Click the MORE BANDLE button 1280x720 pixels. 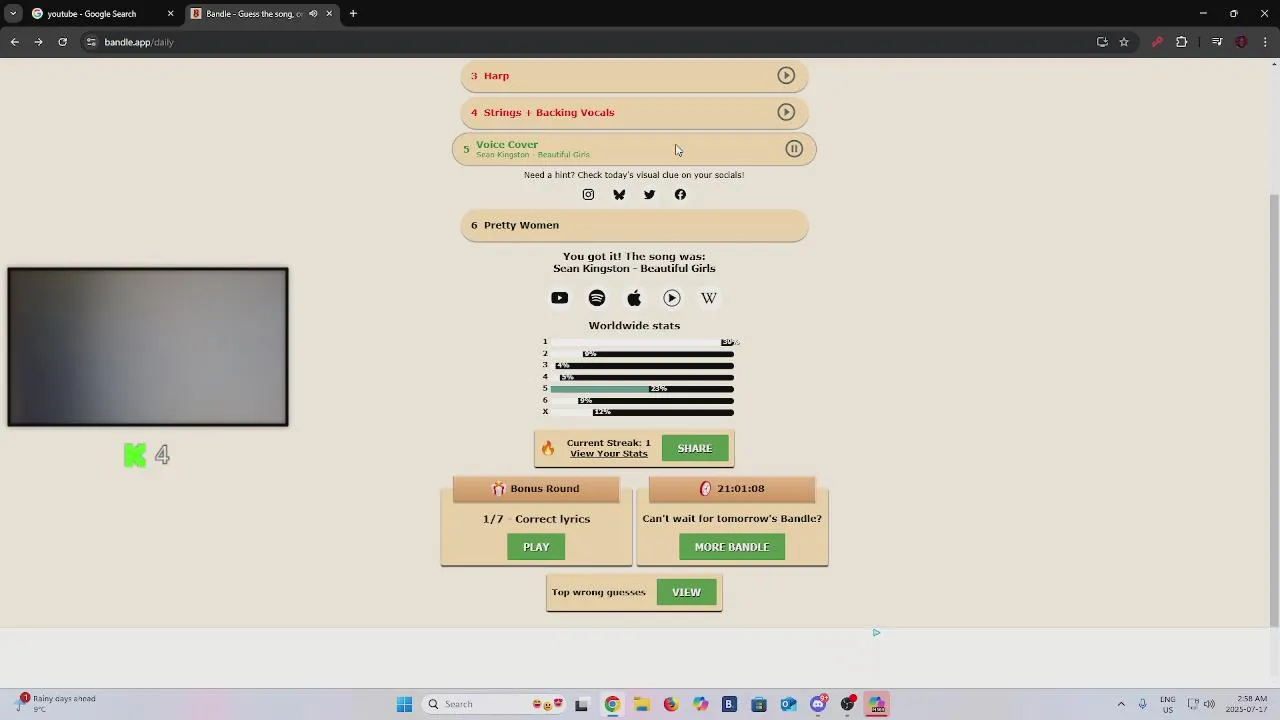click(732, 547)
